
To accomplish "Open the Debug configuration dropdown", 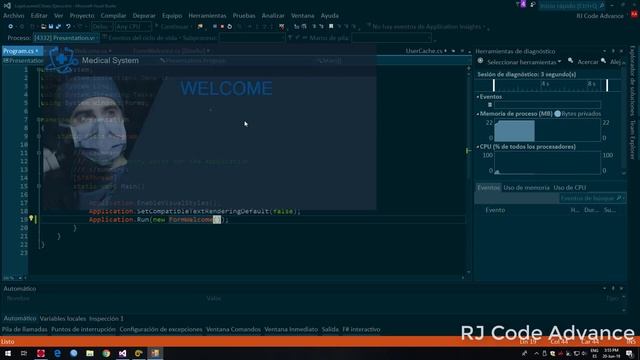I will coord(102,27).
